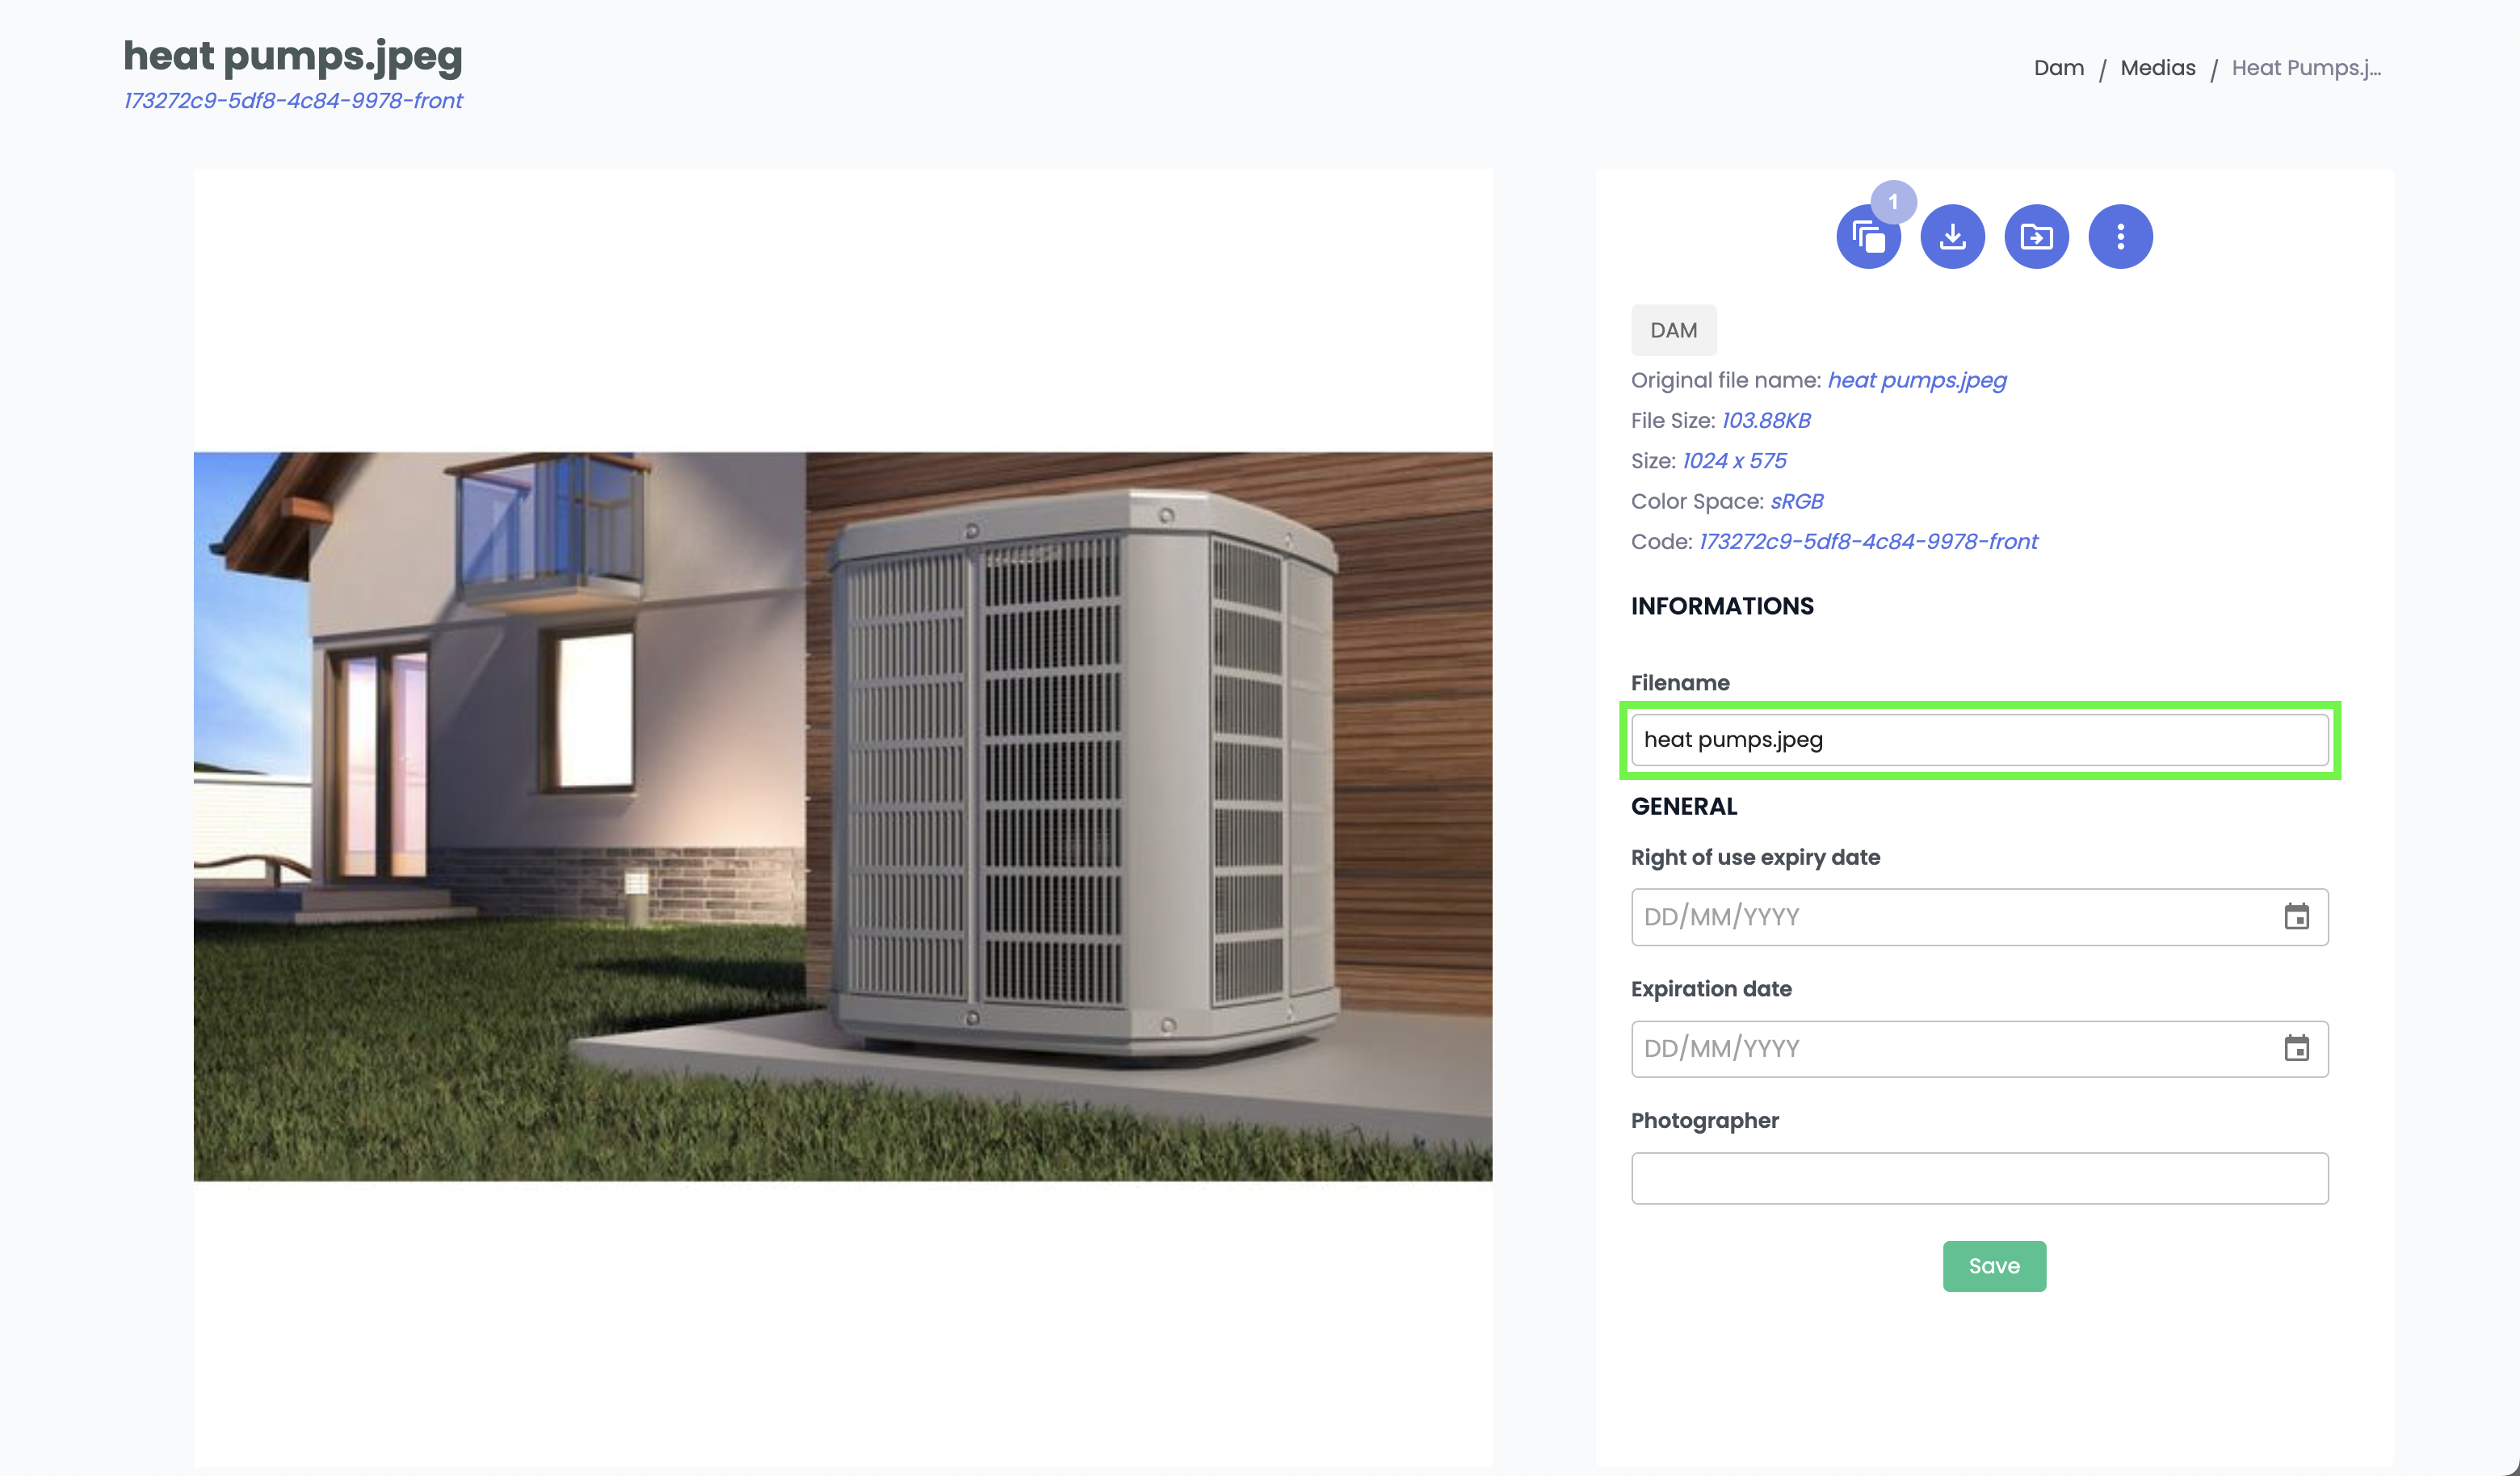Navigate to Medias breadcrumb link

click(x=2158, y=68)
